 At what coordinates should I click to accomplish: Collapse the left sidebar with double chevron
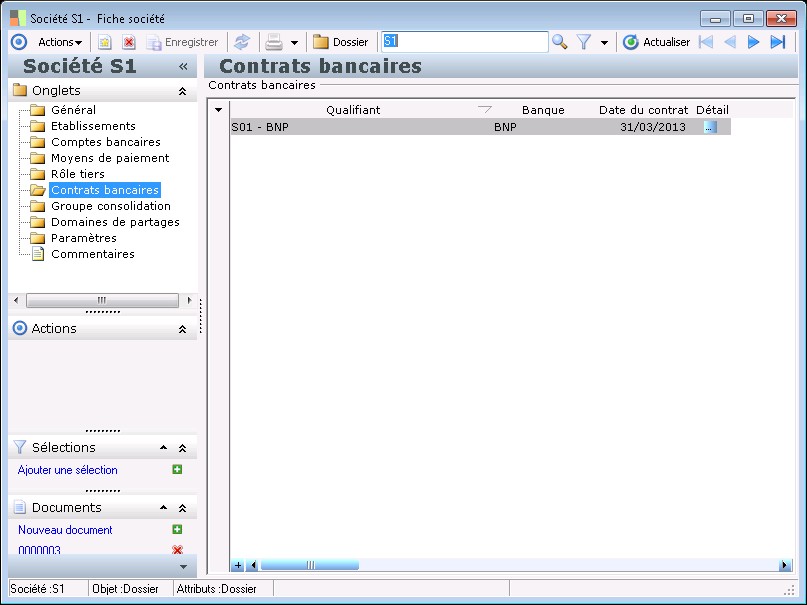(x=183, y=66)
